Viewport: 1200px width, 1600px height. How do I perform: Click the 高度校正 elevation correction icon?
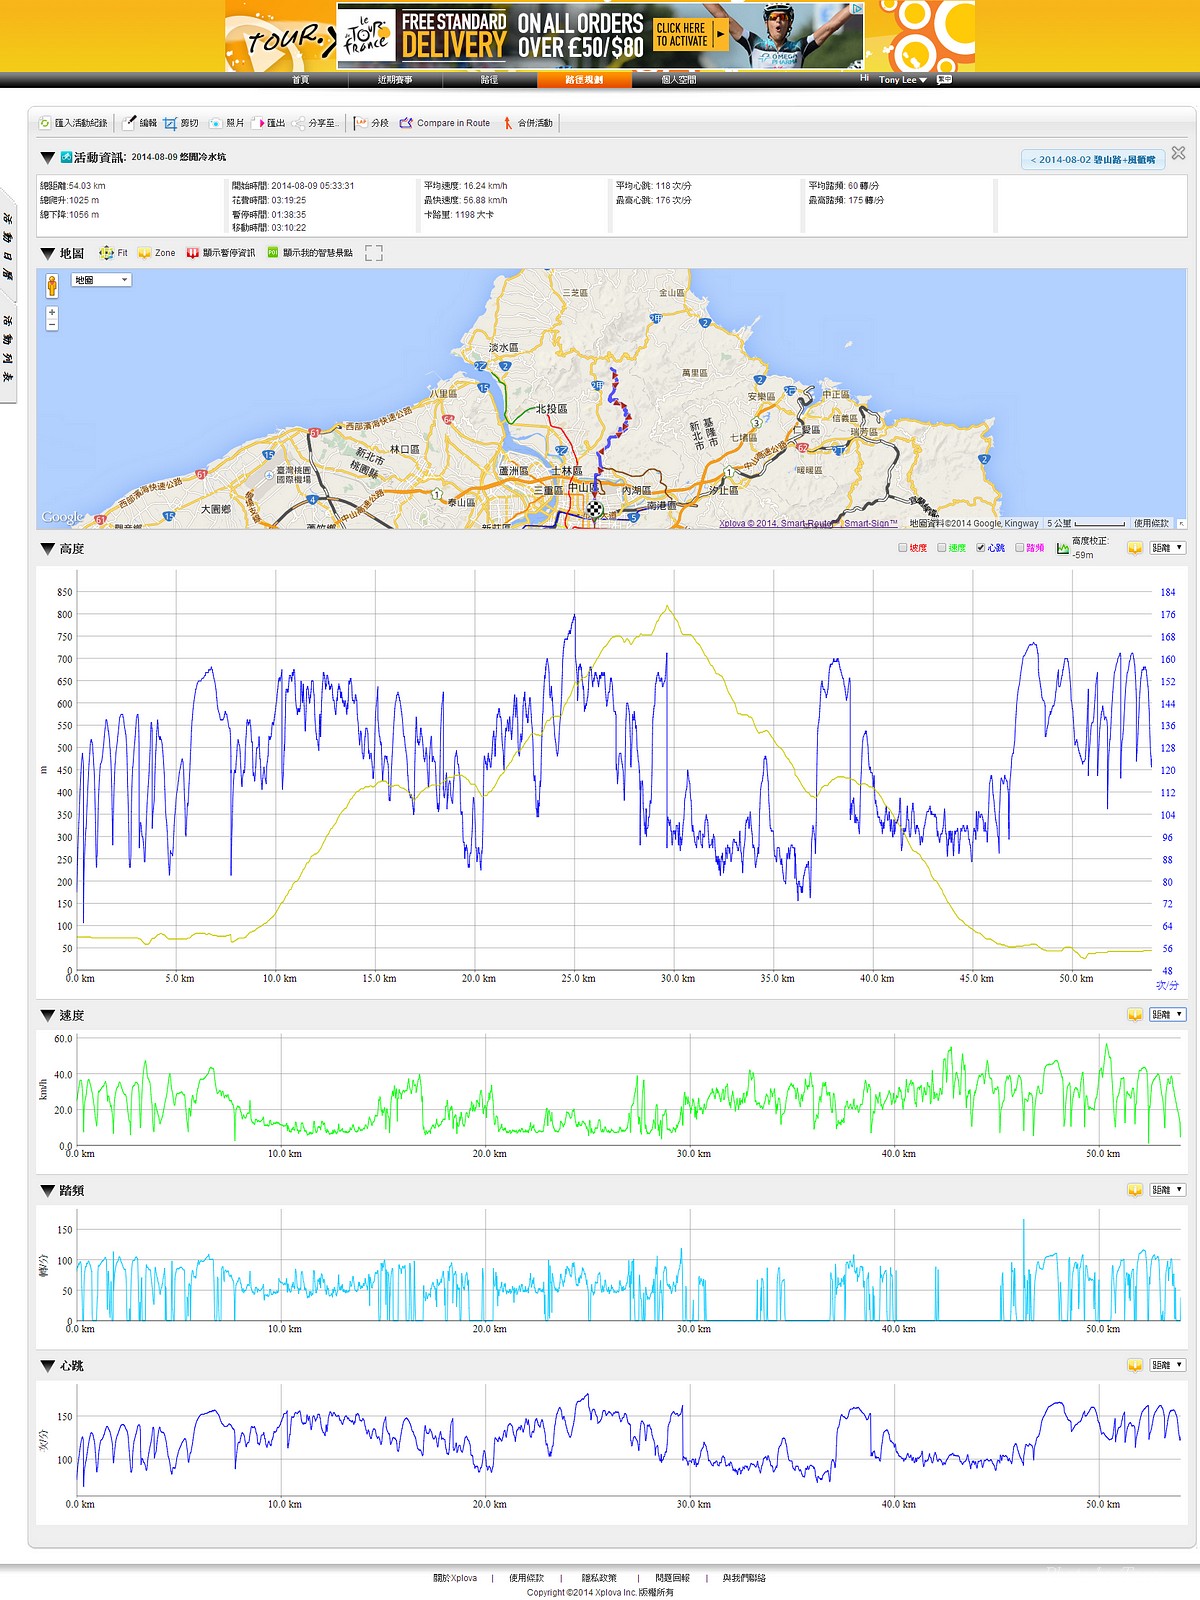pos(1063,548)
